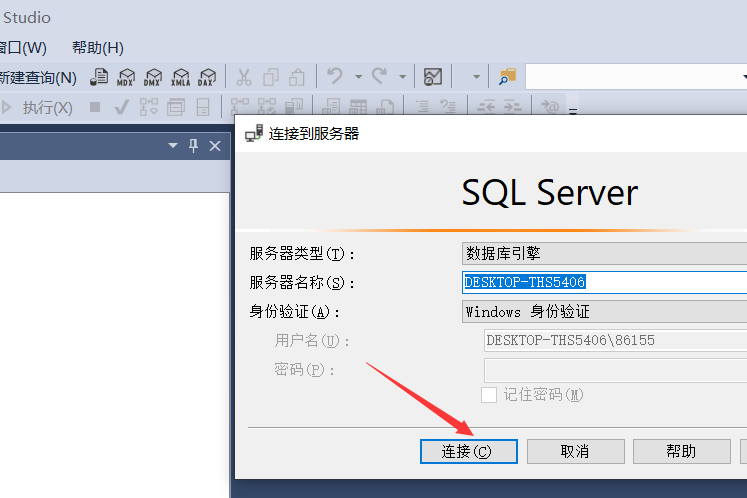Toggle the Object Explorer panel pin icon
Screen dimensions: 747x498
click(193, 145)
